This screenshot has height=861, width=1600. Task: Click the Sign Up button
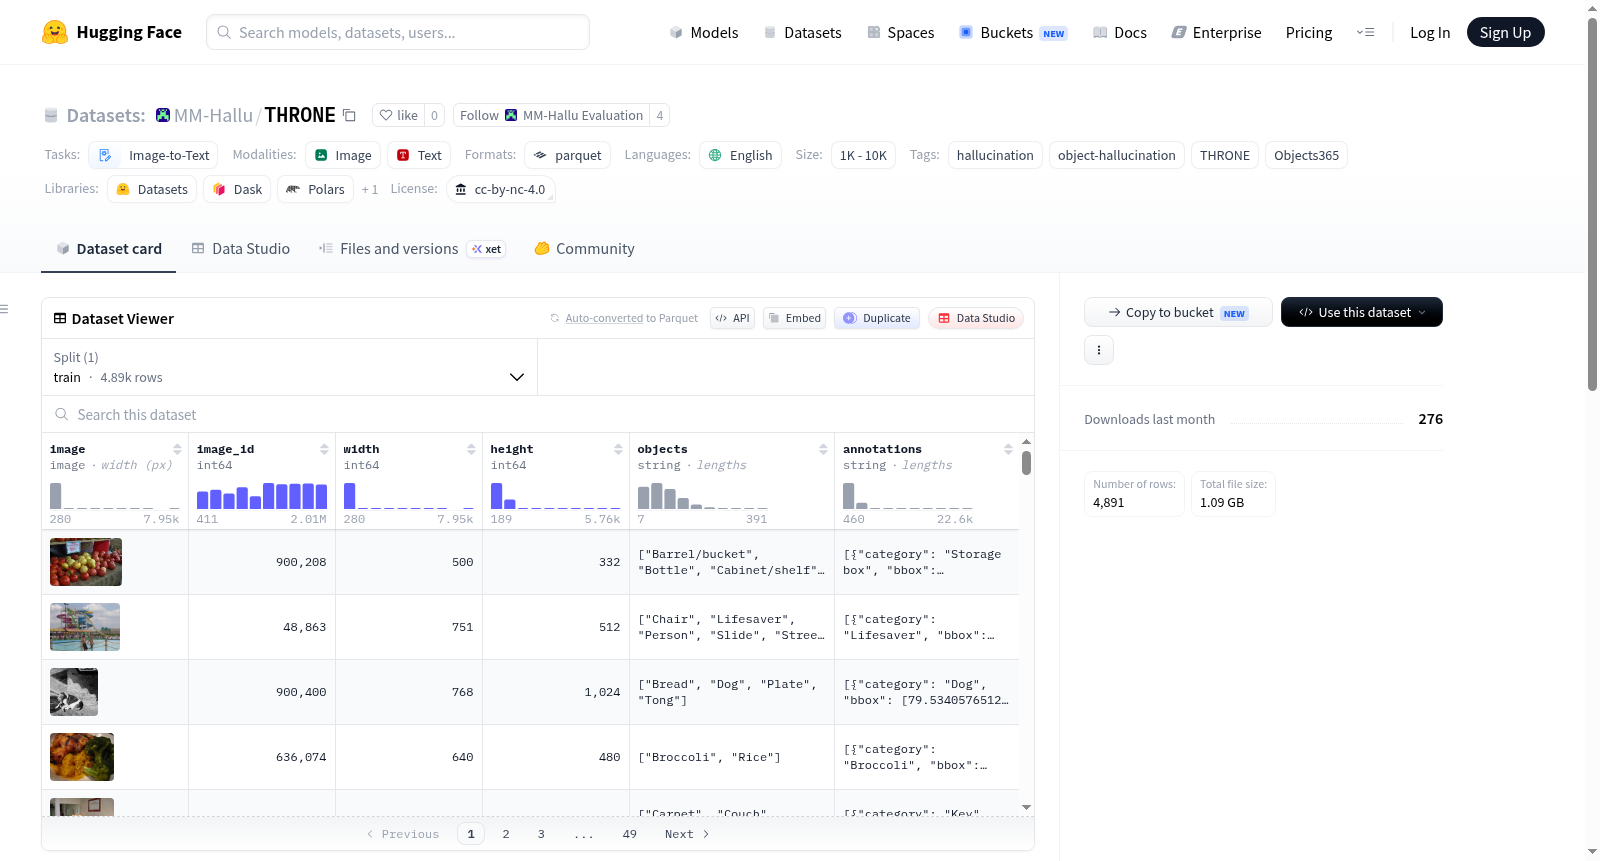(1505, 32)
